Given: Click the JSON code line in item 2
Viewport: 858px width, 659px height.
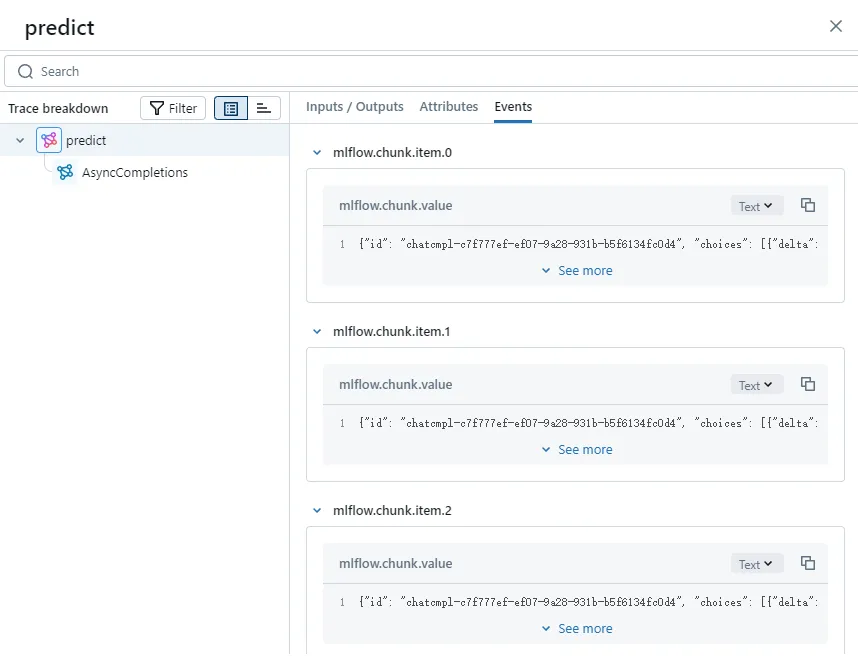Looking at the screenshot, I should [588, 602].
